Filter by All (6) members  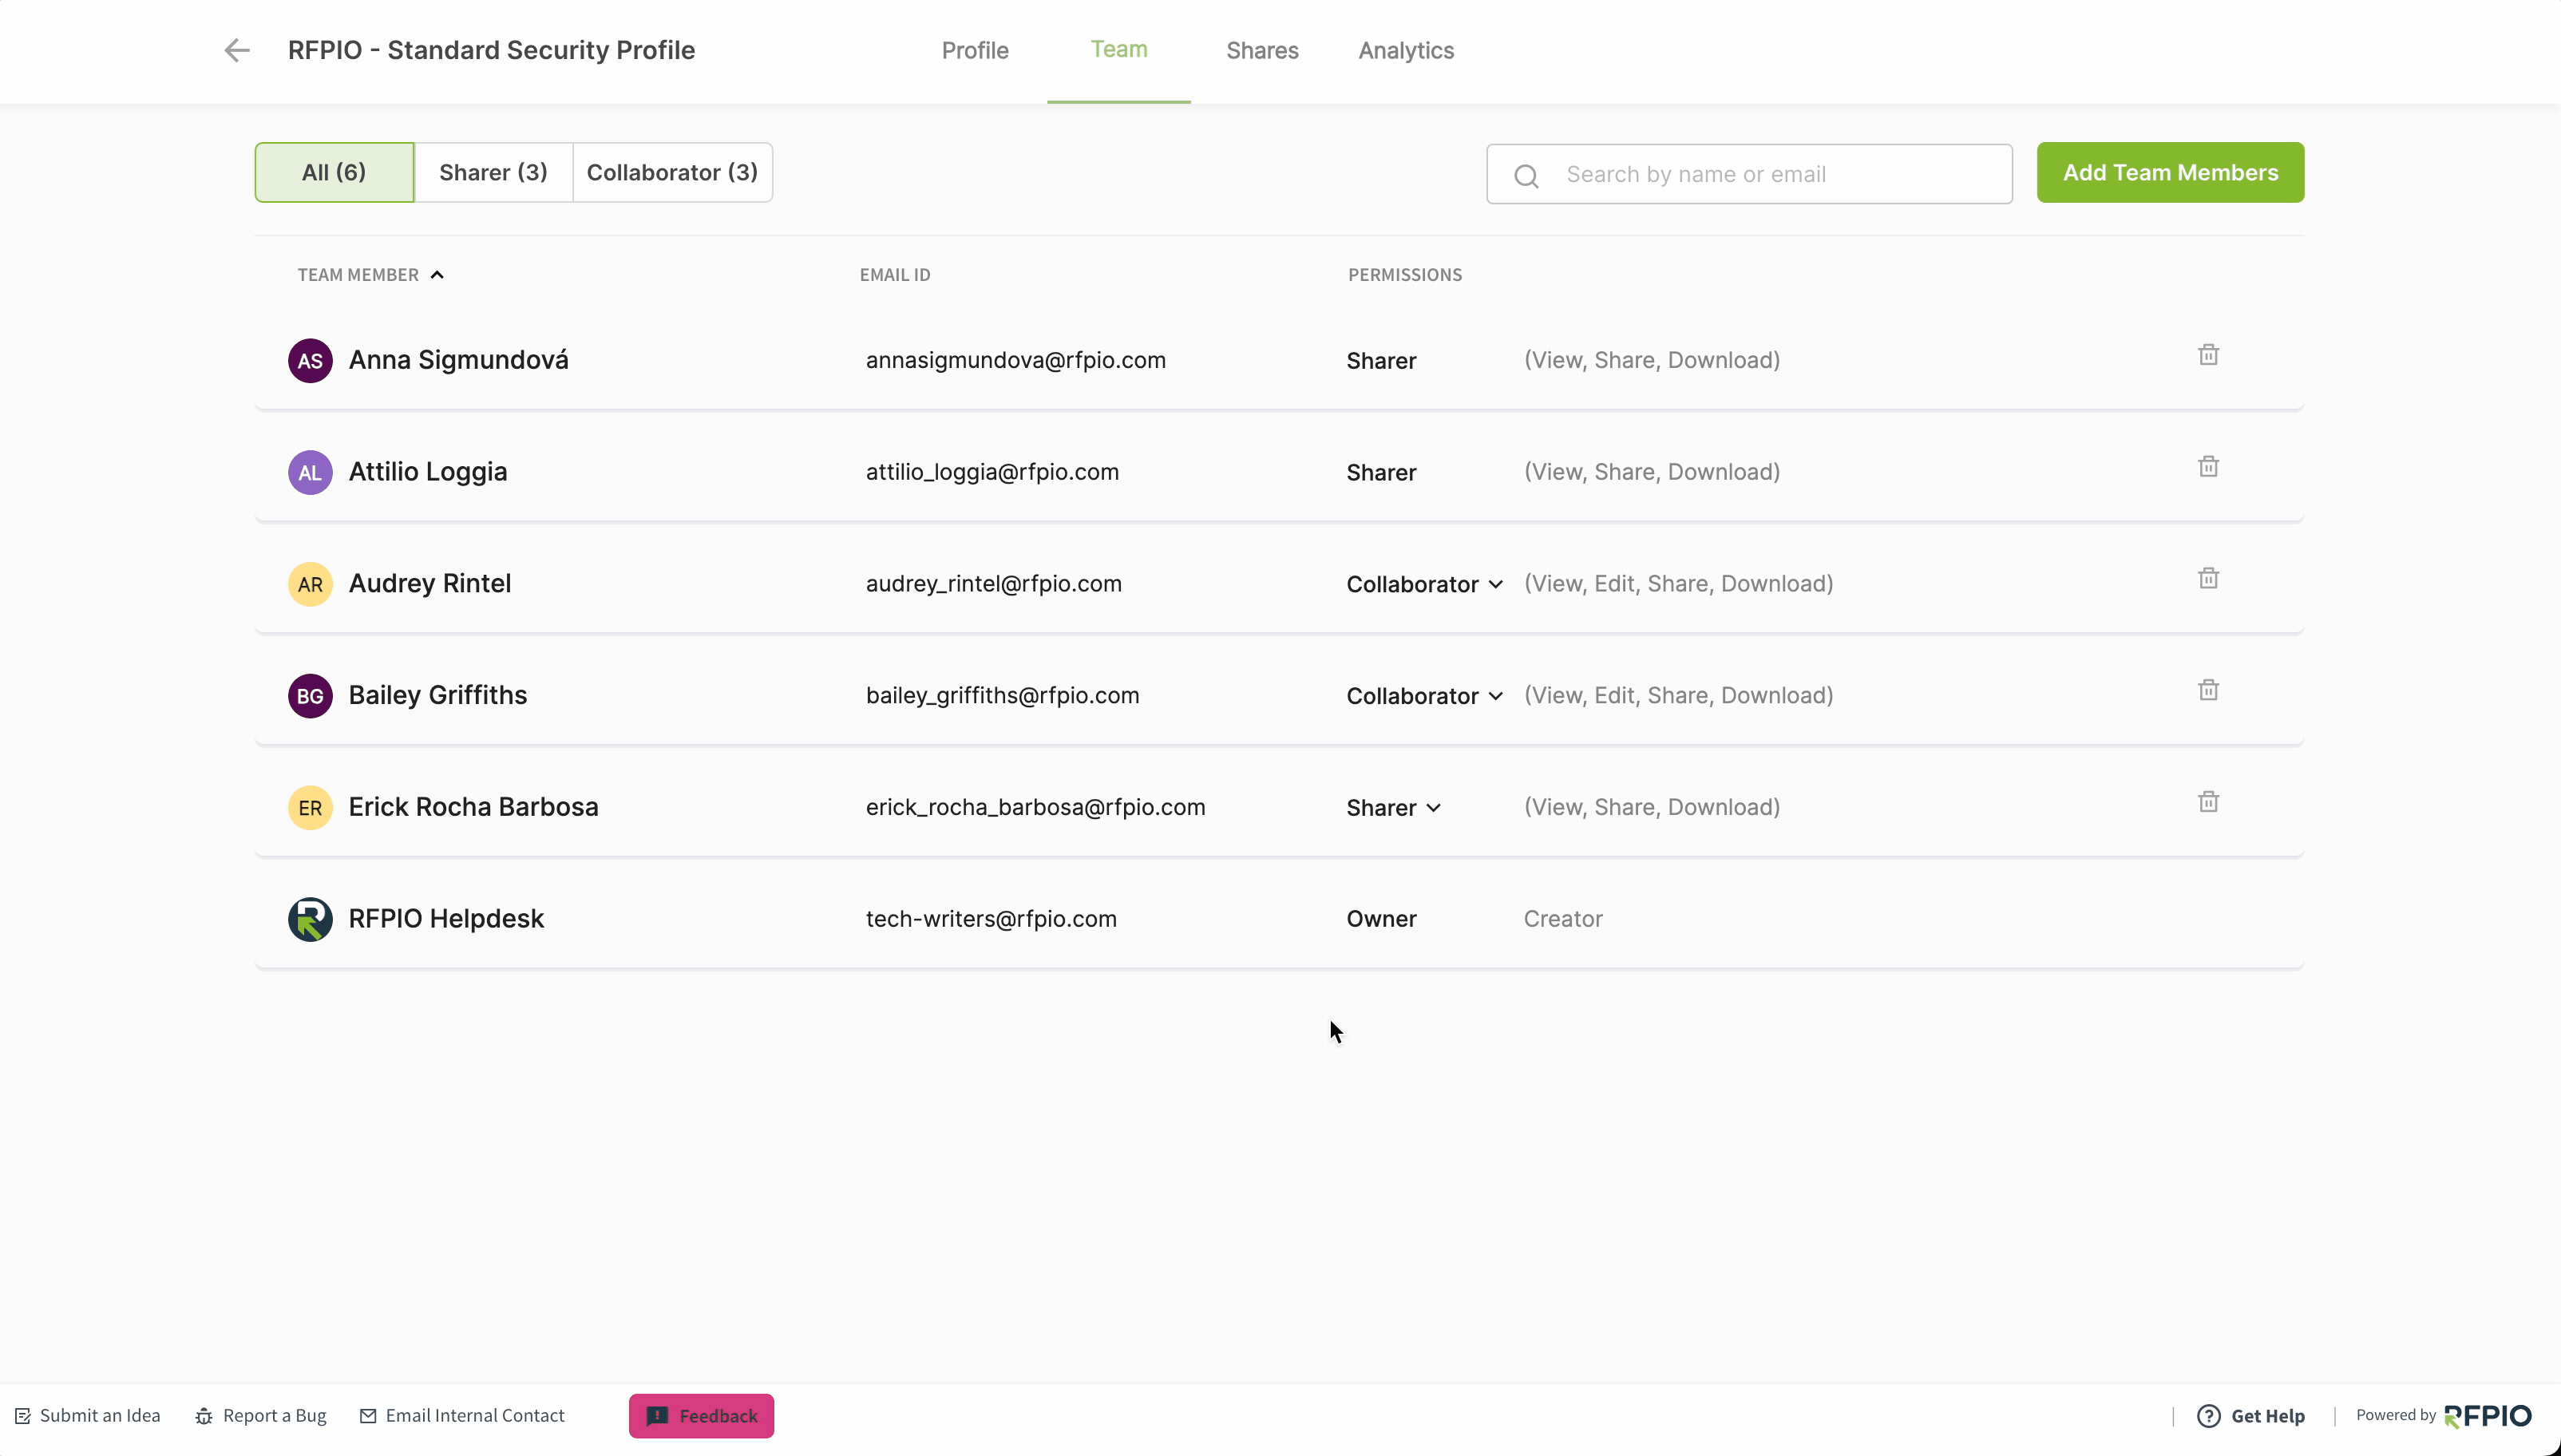click(334, 172)
